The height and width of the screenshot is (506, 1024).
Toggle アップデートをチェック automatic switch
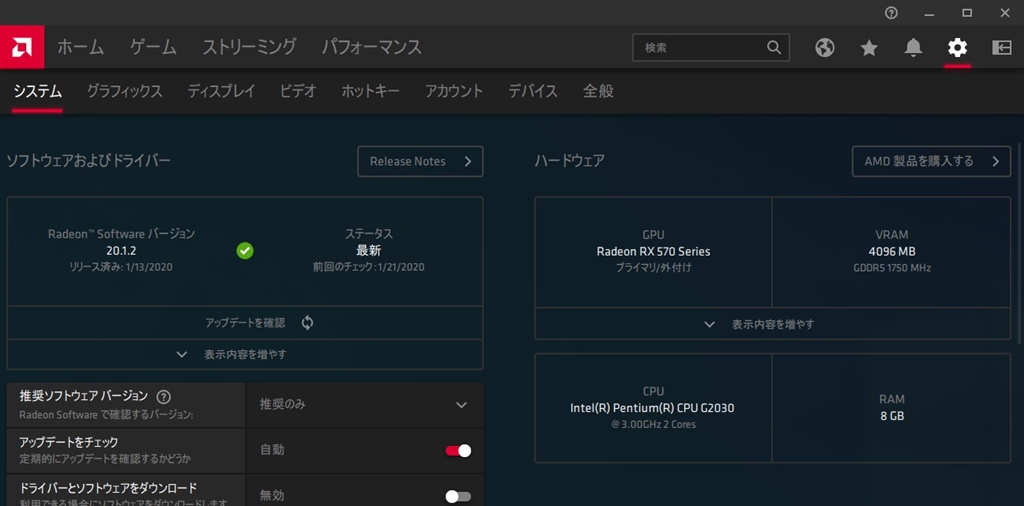(458, 451)
